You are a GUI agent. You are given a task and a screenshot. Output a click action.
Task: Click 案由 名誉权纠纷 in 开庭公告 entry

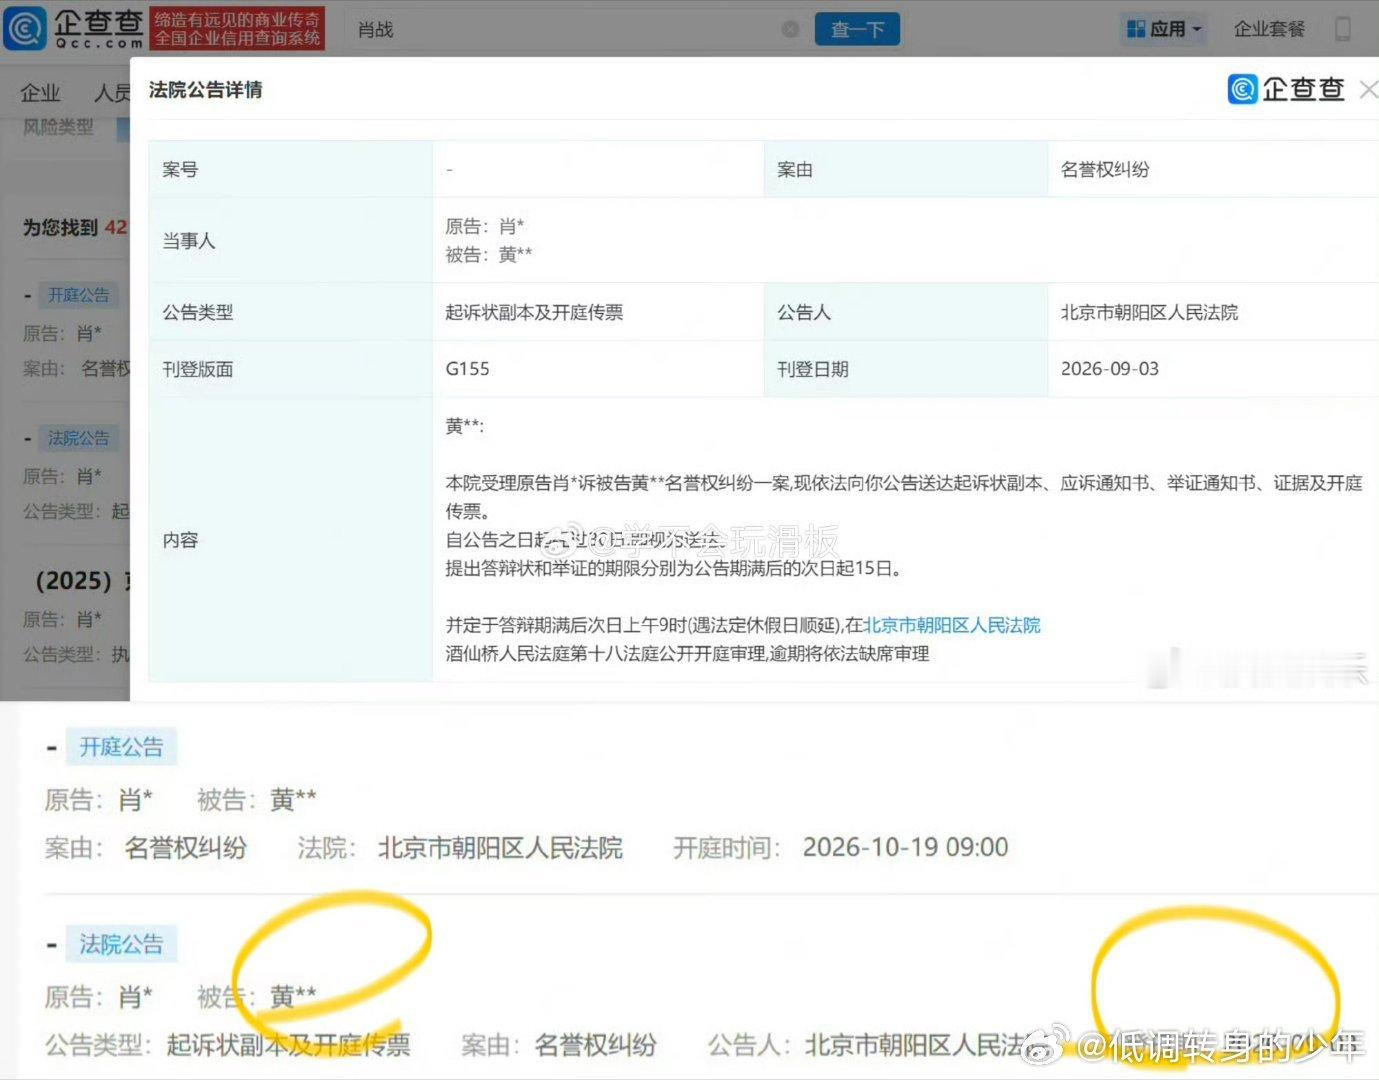185,847
